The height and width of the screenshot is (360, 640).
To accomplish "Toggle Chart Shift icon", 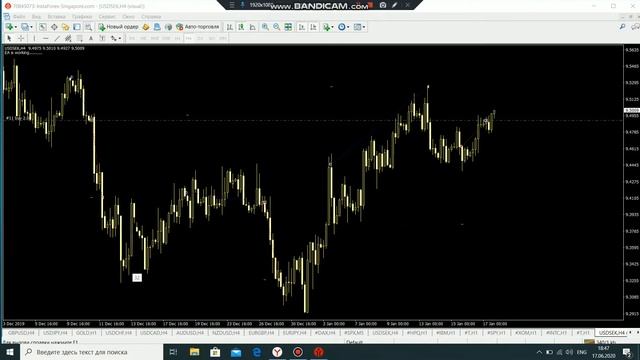I will point(313,27).
